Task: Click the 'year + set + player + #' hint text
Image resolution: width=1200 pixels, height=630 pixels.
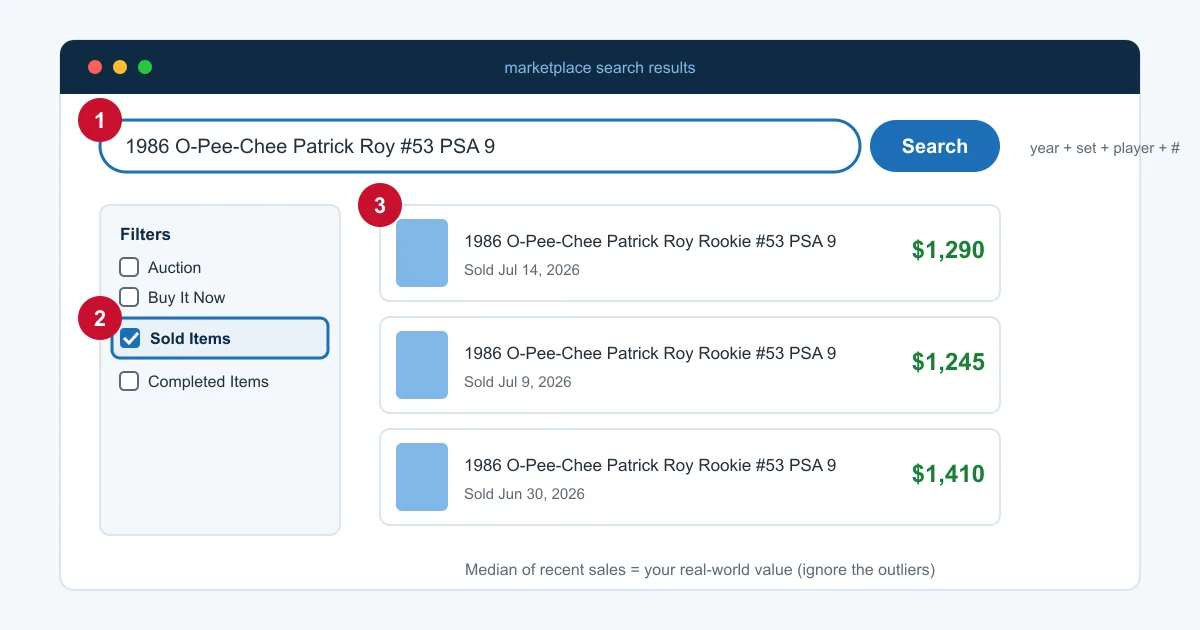Action: (x=1105, y=148)
